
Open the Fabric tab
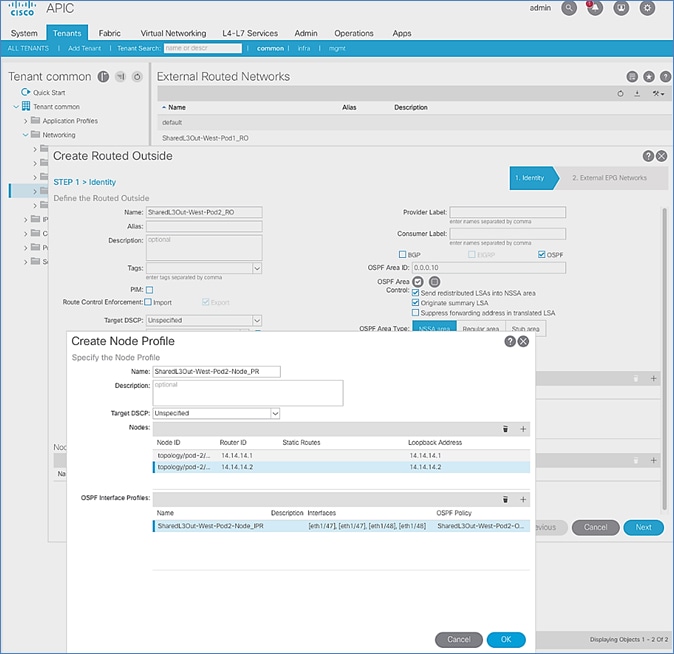pos(110,33)
